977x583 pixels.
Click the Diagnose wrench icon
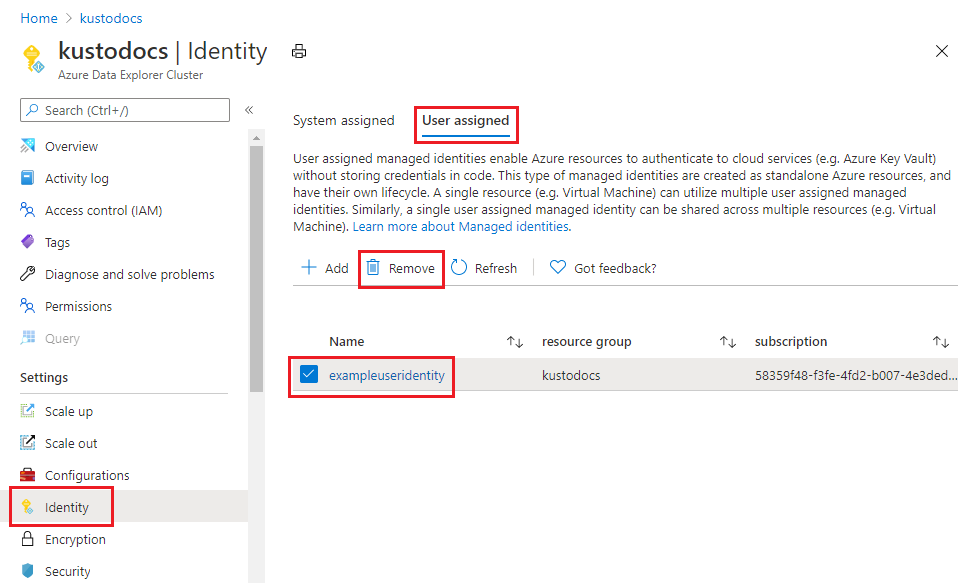point(27,274)
